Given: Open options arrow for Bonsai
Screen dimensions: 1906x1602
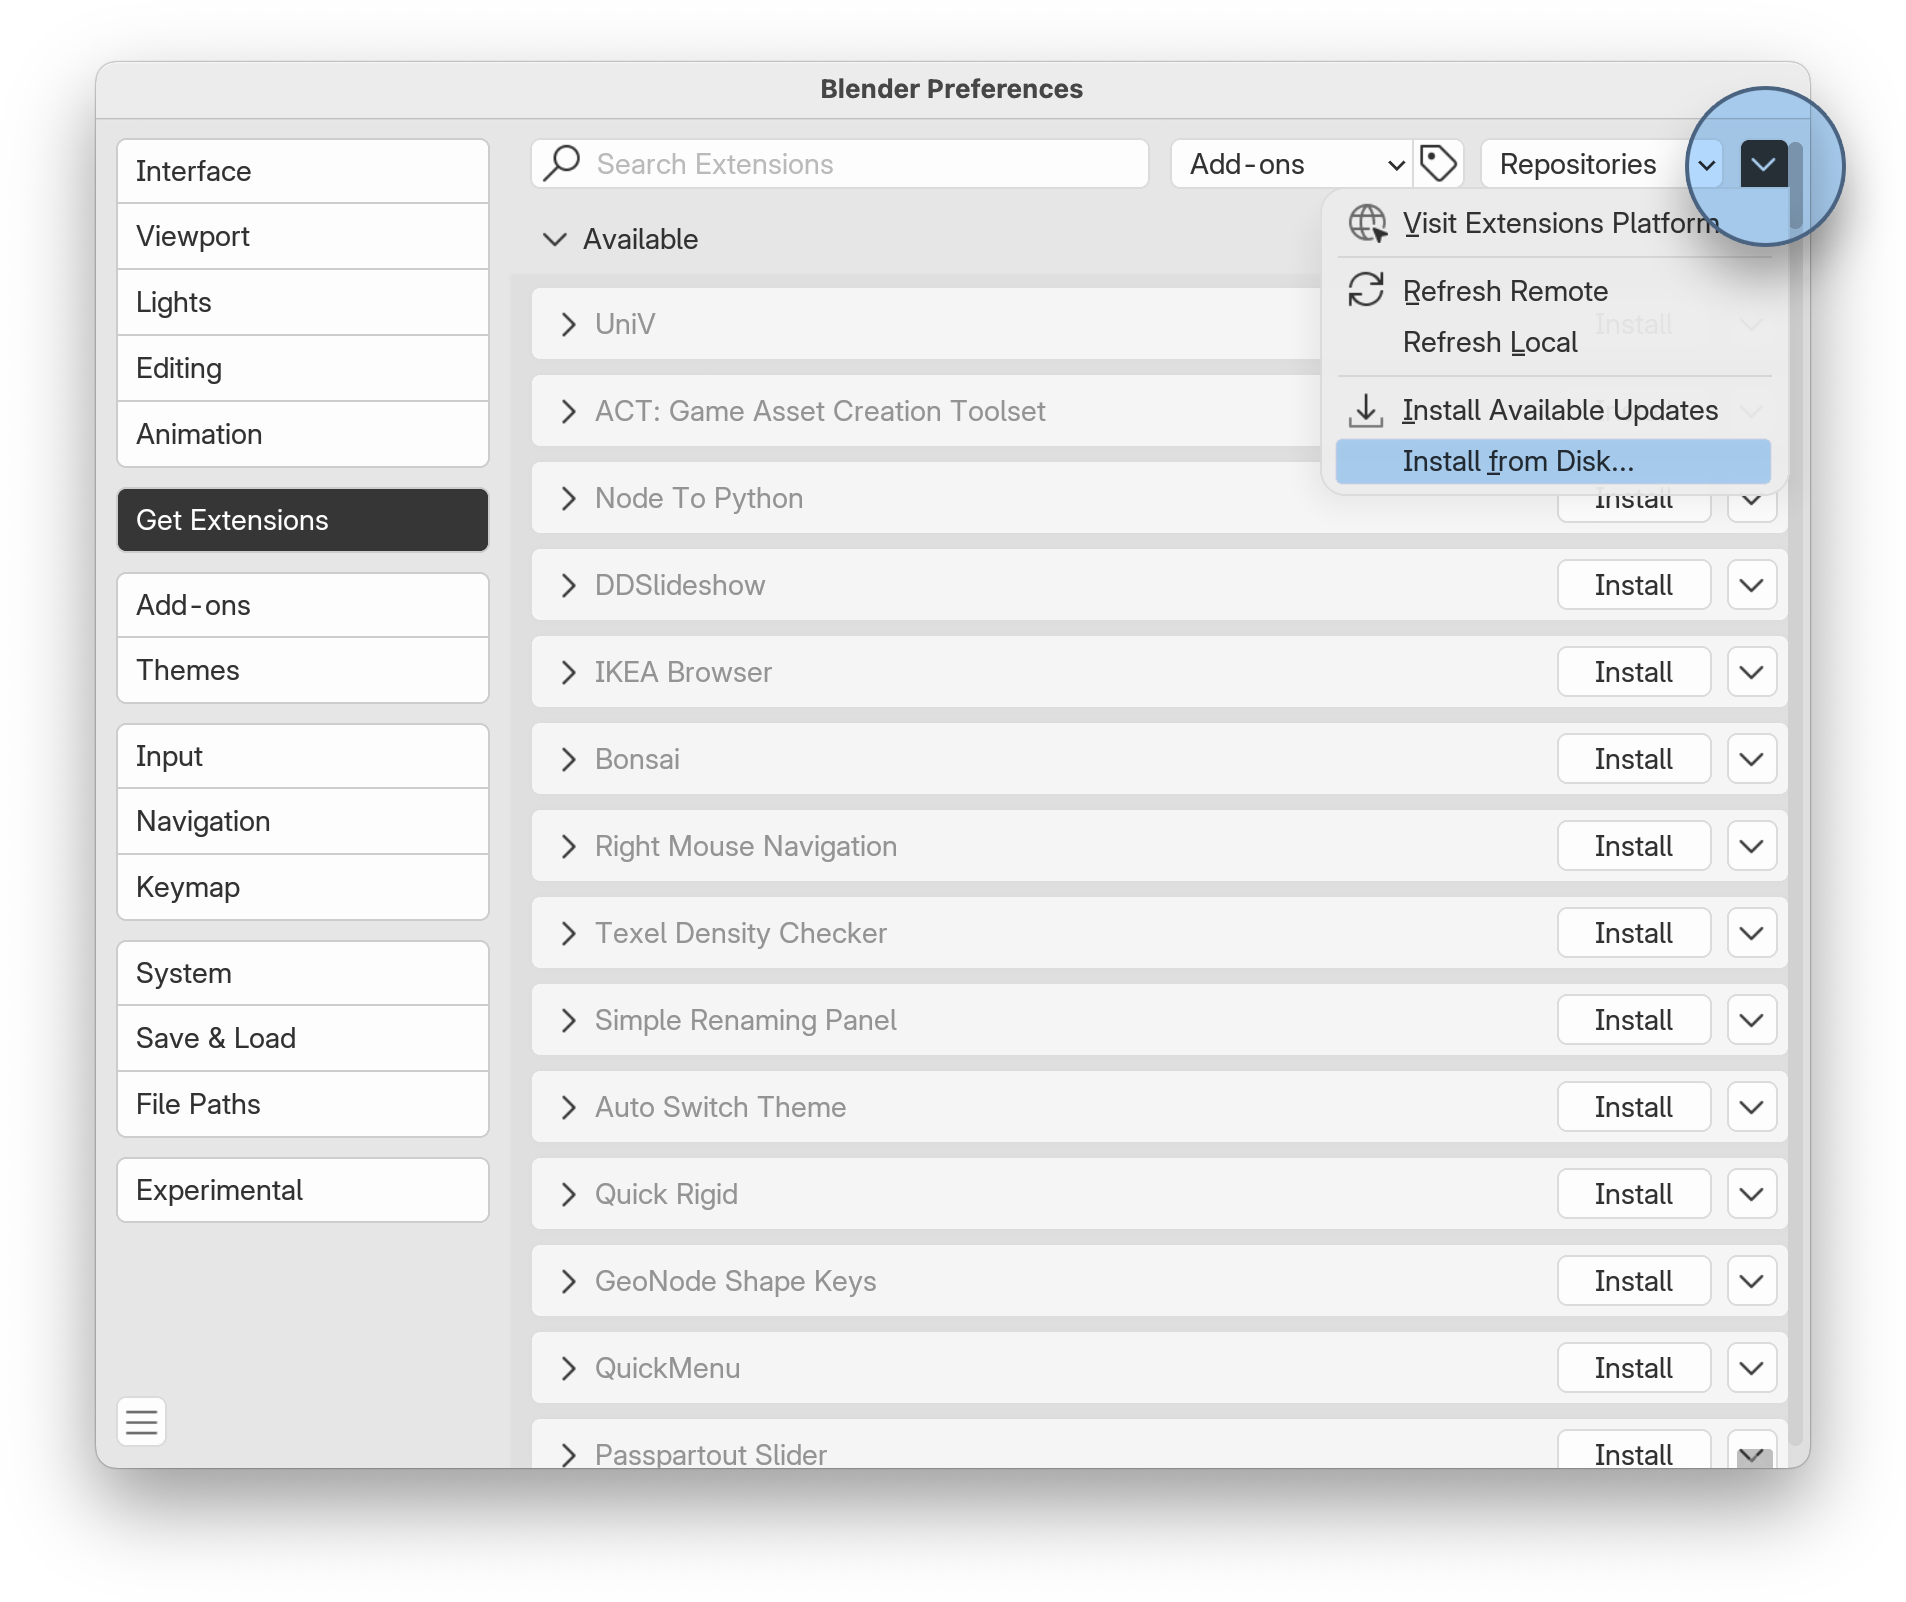Looking at the screenshot, I should [x=1752, y=759].
